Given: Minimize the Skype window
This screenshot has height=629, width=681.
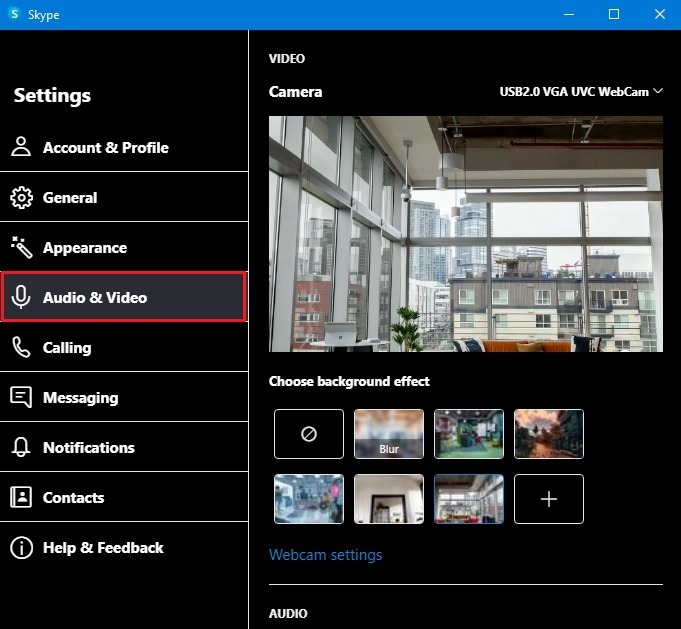Looking at the screenshot, I should 569,14.
